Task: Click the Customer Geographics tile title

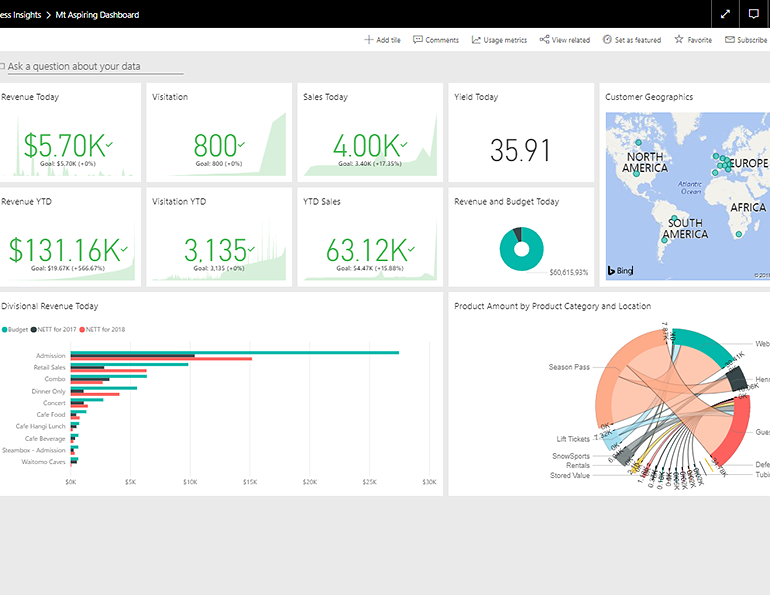Action: 649,97
